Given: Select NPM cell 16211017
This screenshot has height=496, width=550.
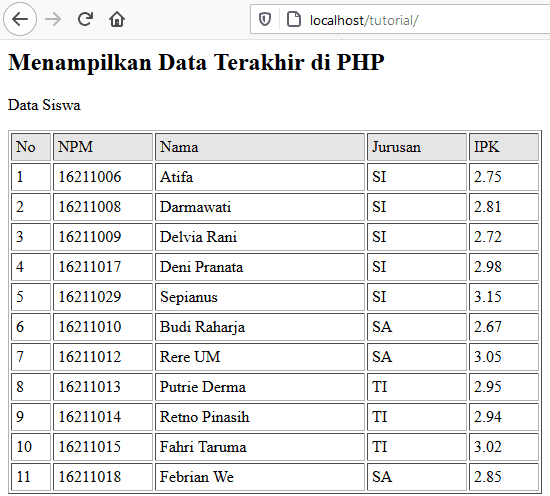Looking at the screenshot, I should [103, 267].
